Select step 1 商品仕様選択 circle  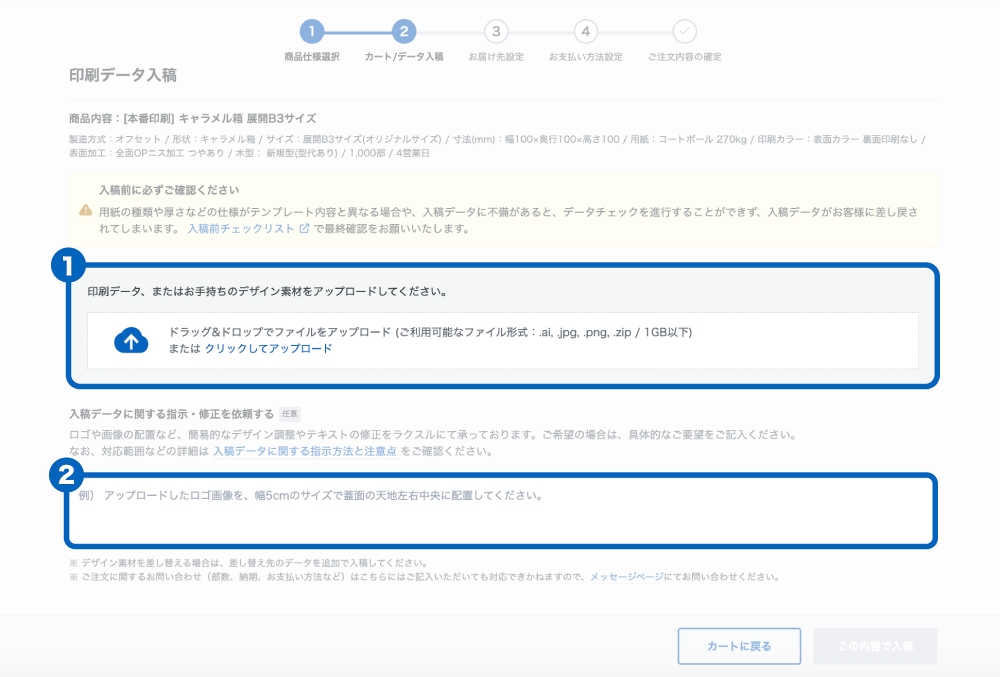(312, 31)
